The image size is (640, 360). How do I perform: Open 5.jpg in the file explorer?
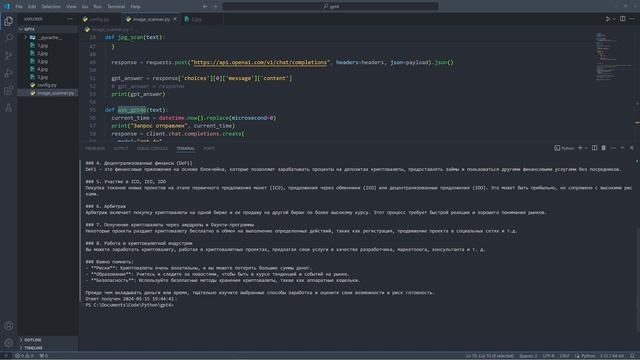point(48,77)
